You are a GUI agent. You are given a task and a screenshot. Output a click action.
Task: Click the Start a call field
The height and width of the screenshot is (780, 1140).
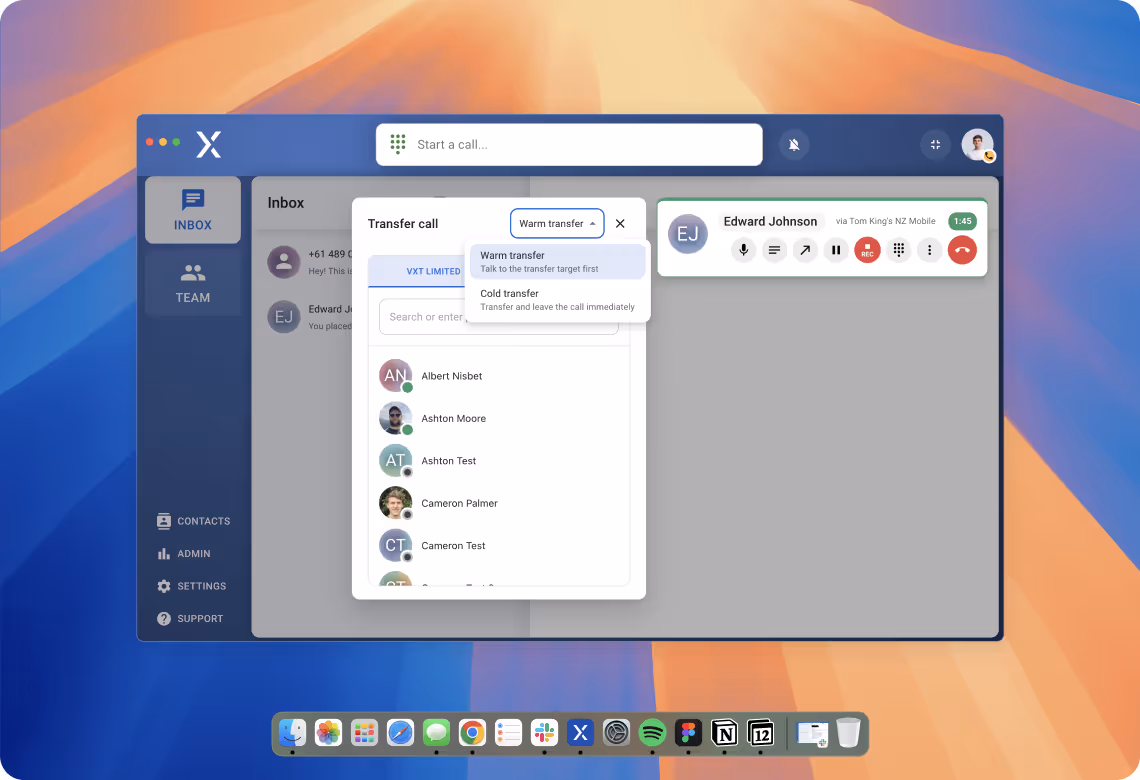(569, 145)
